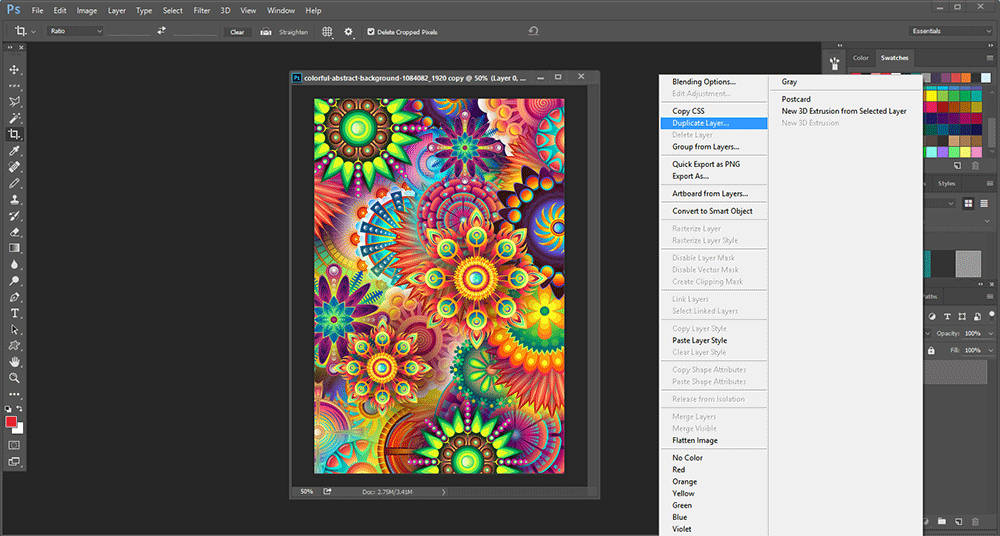
Task: Open the Swatches panel menu
Action: point(990,58)
